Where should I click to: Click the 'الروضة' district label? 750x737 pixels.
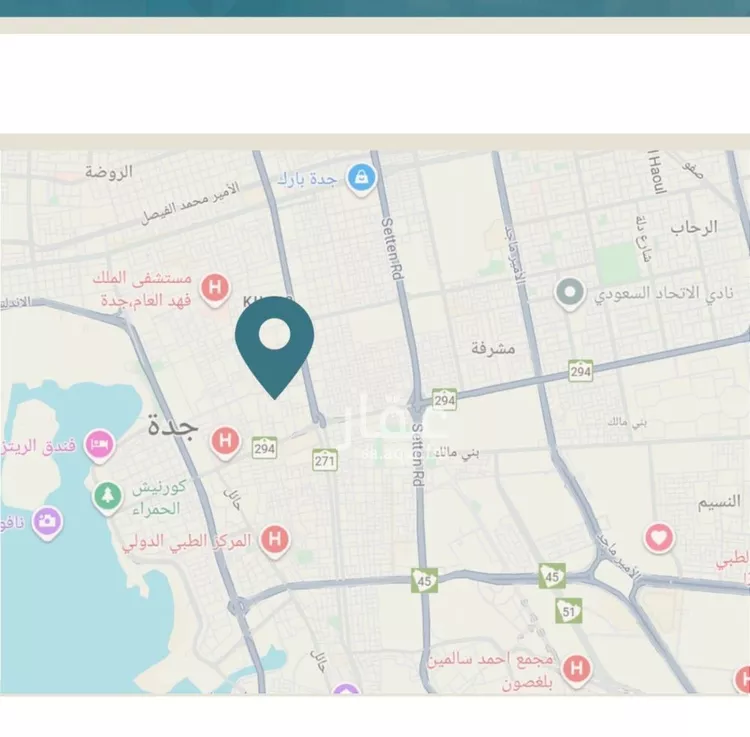pyautogui.click(x=109, y=171)
